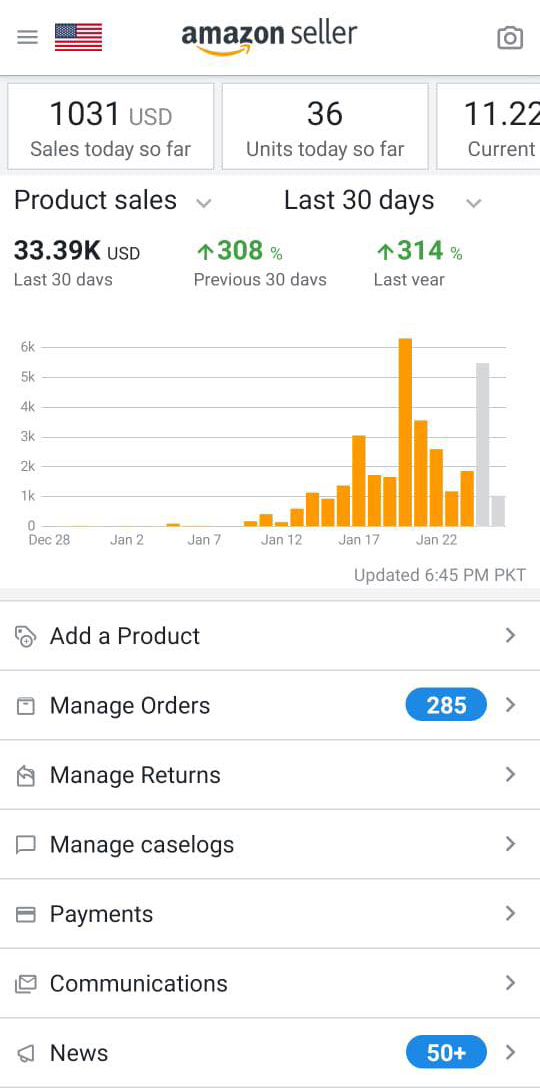Open the chevron beside Payments
This screenshot has width=540, height=1089.
(x=511, y=913)
